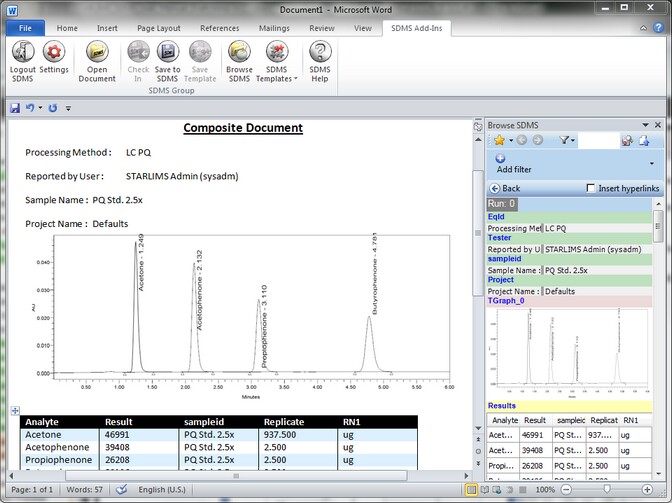Click the Zoom Out minus button
672x503 pixels.
[x=567, y=489]
